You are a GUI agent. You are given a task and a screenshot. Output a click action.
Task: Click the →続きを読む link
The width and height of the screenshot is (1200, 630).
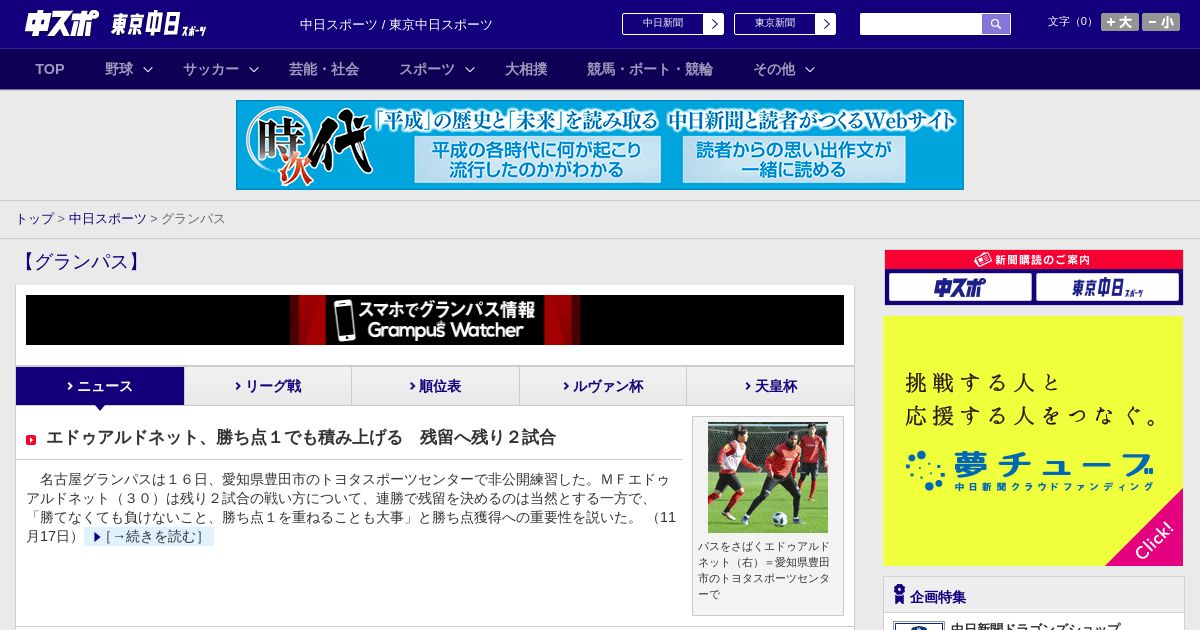(149, 537)
